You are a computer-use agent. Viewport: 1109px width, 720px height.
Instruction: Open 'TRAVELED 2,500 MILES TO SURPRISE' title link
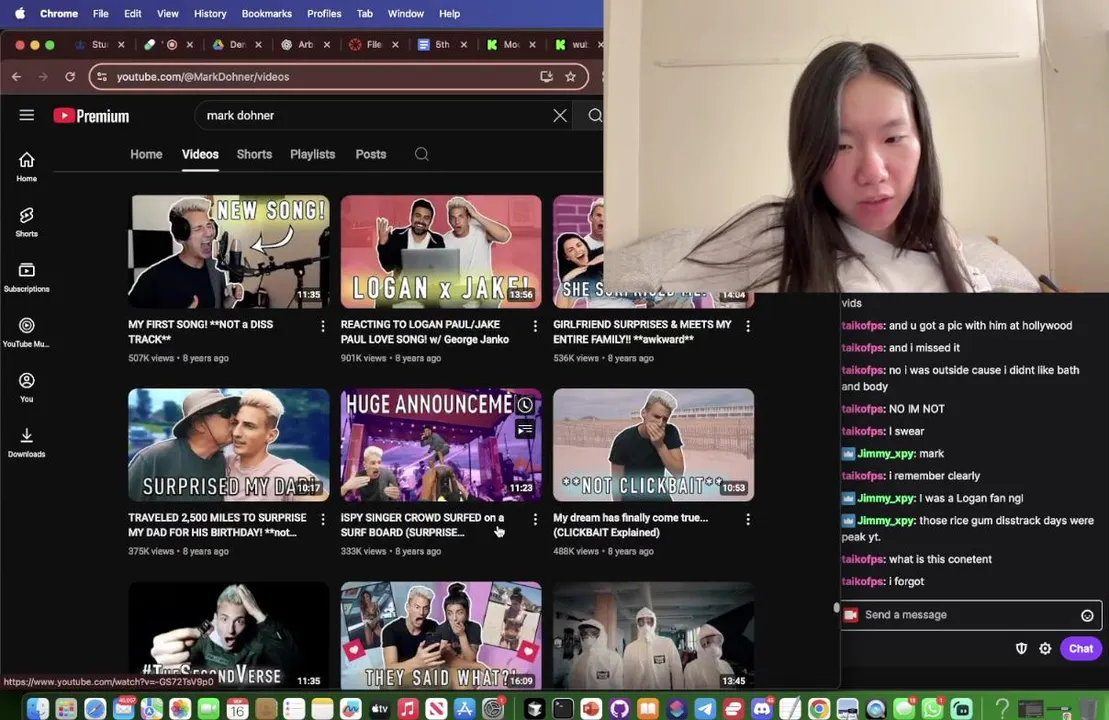(217, 525)
